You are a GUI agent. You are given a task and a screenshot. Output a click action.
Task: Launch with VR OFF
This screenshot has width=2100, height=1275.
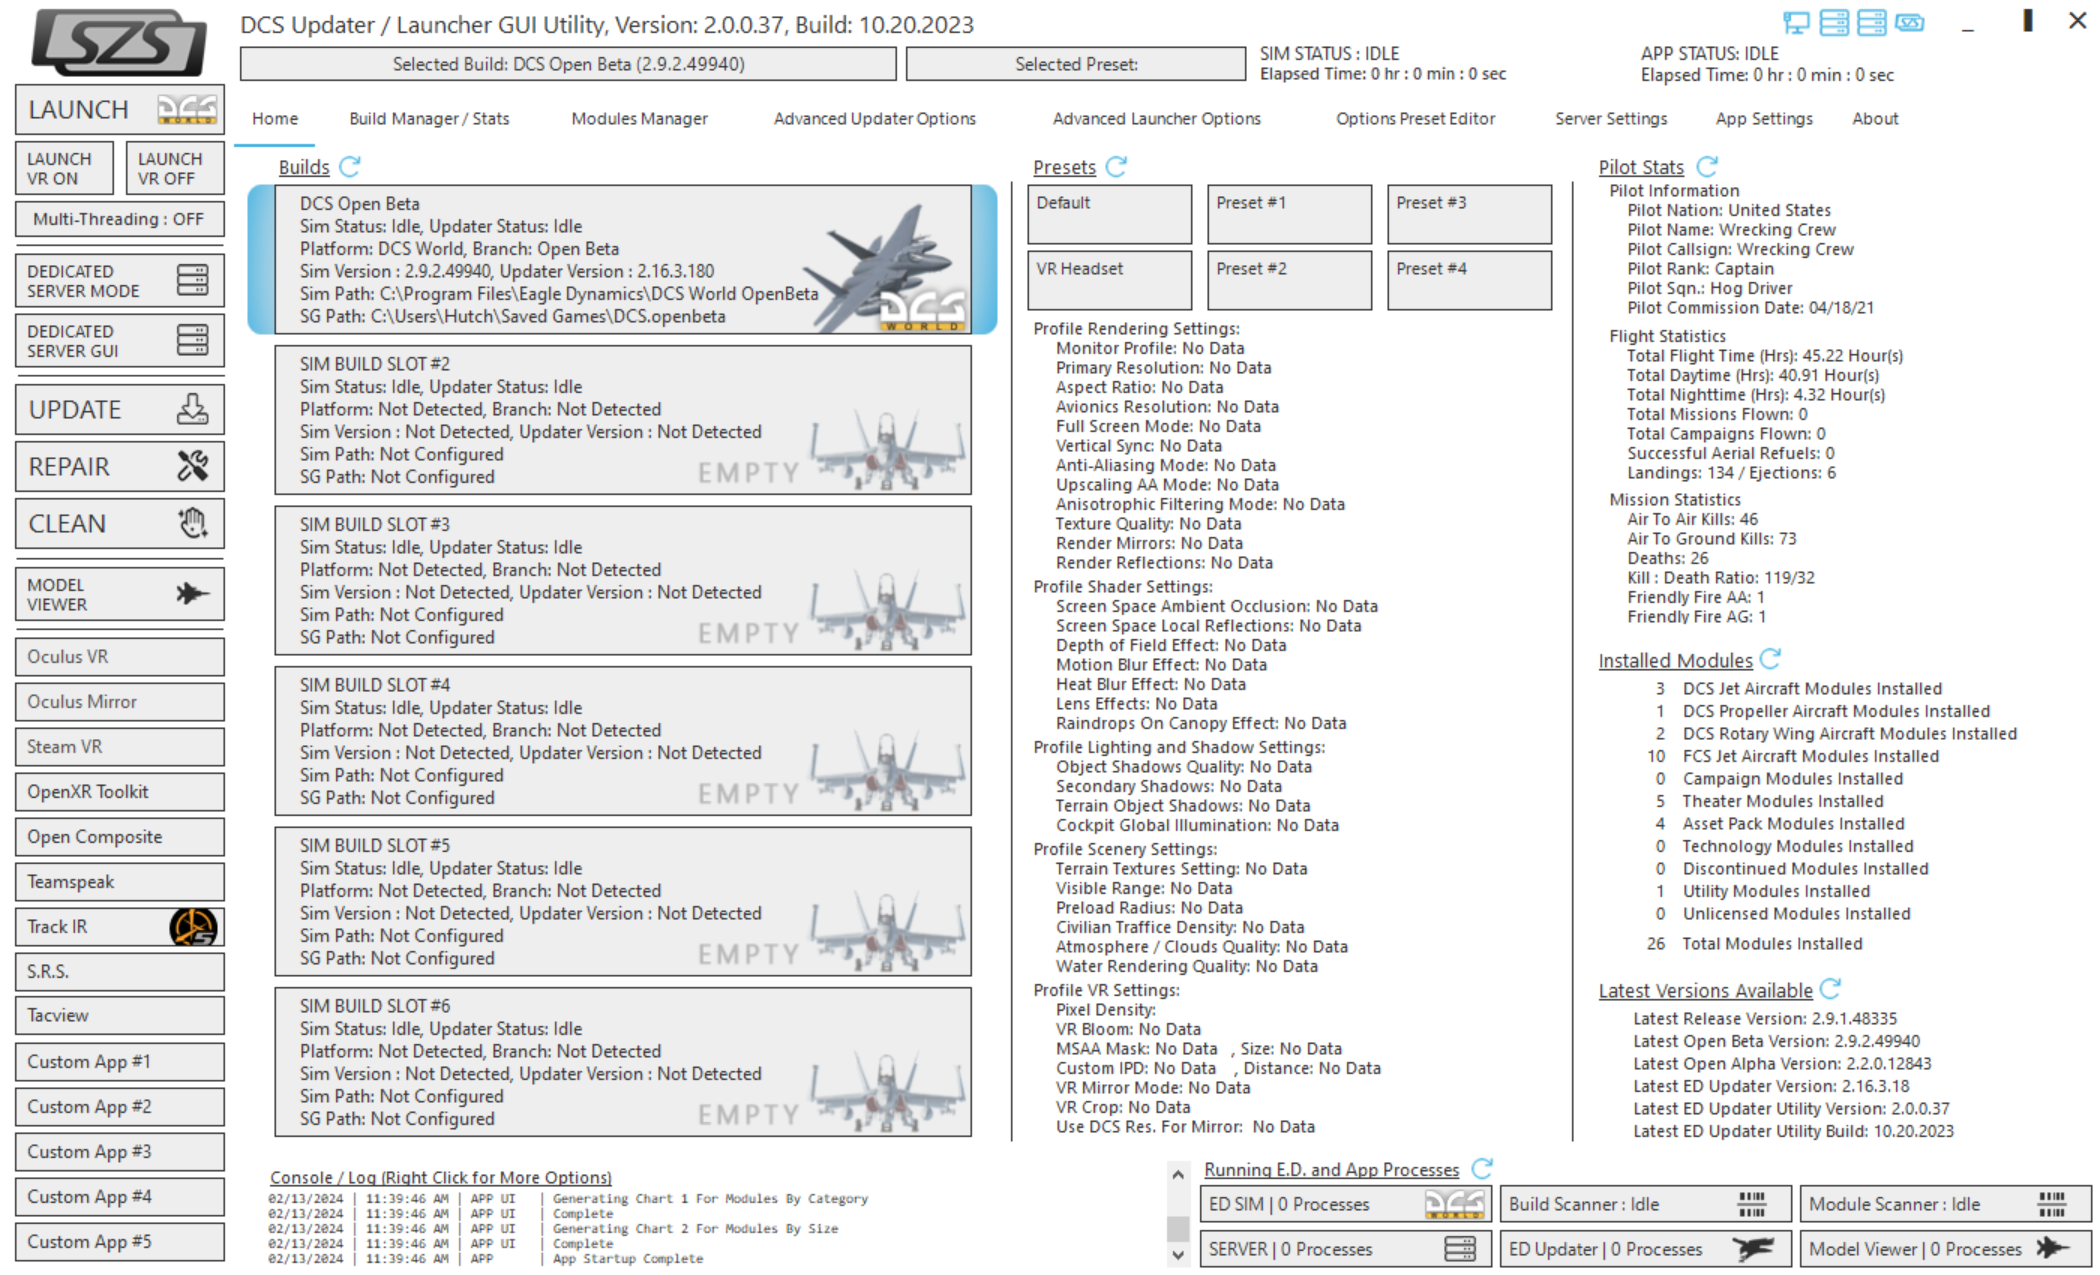point(175,168)
